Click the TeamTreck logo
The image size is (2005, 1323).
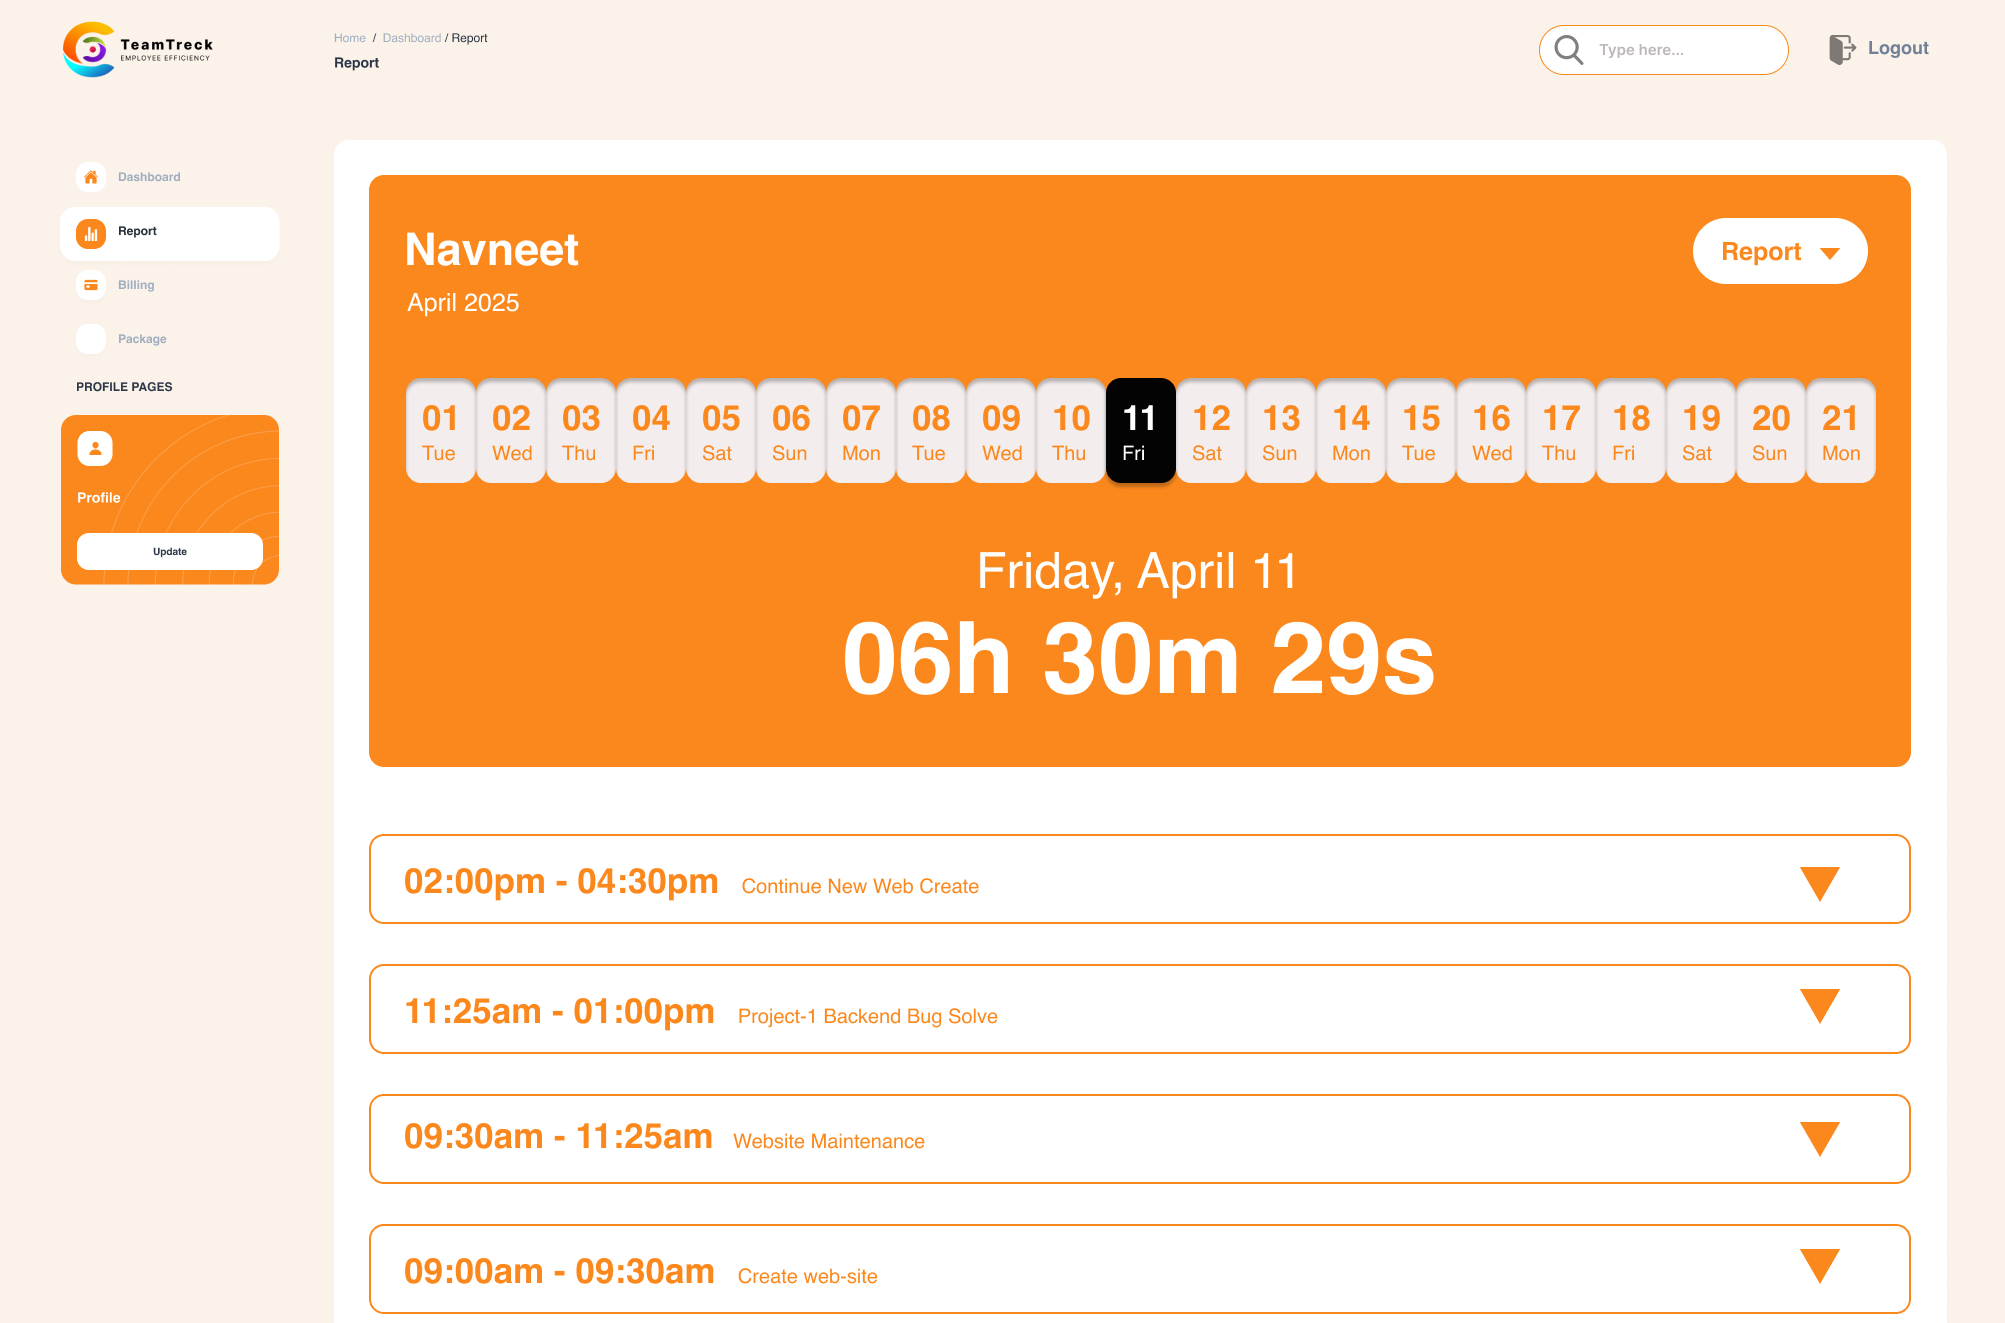138,49
